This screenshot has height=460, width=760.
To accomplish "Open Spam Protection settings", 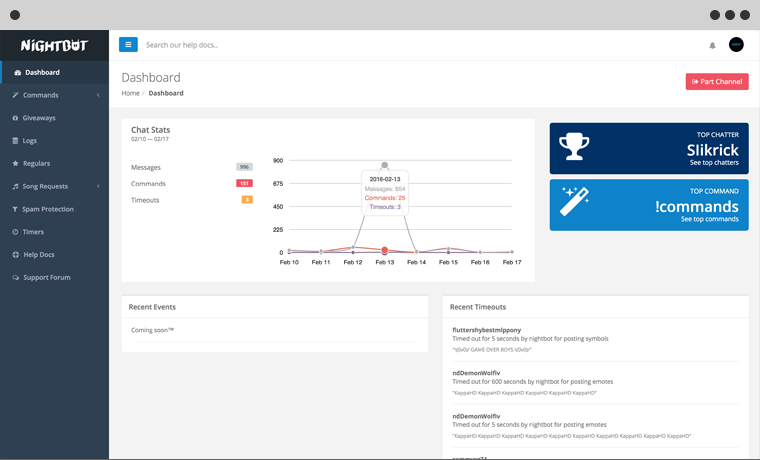I will (x=54, y=209).
